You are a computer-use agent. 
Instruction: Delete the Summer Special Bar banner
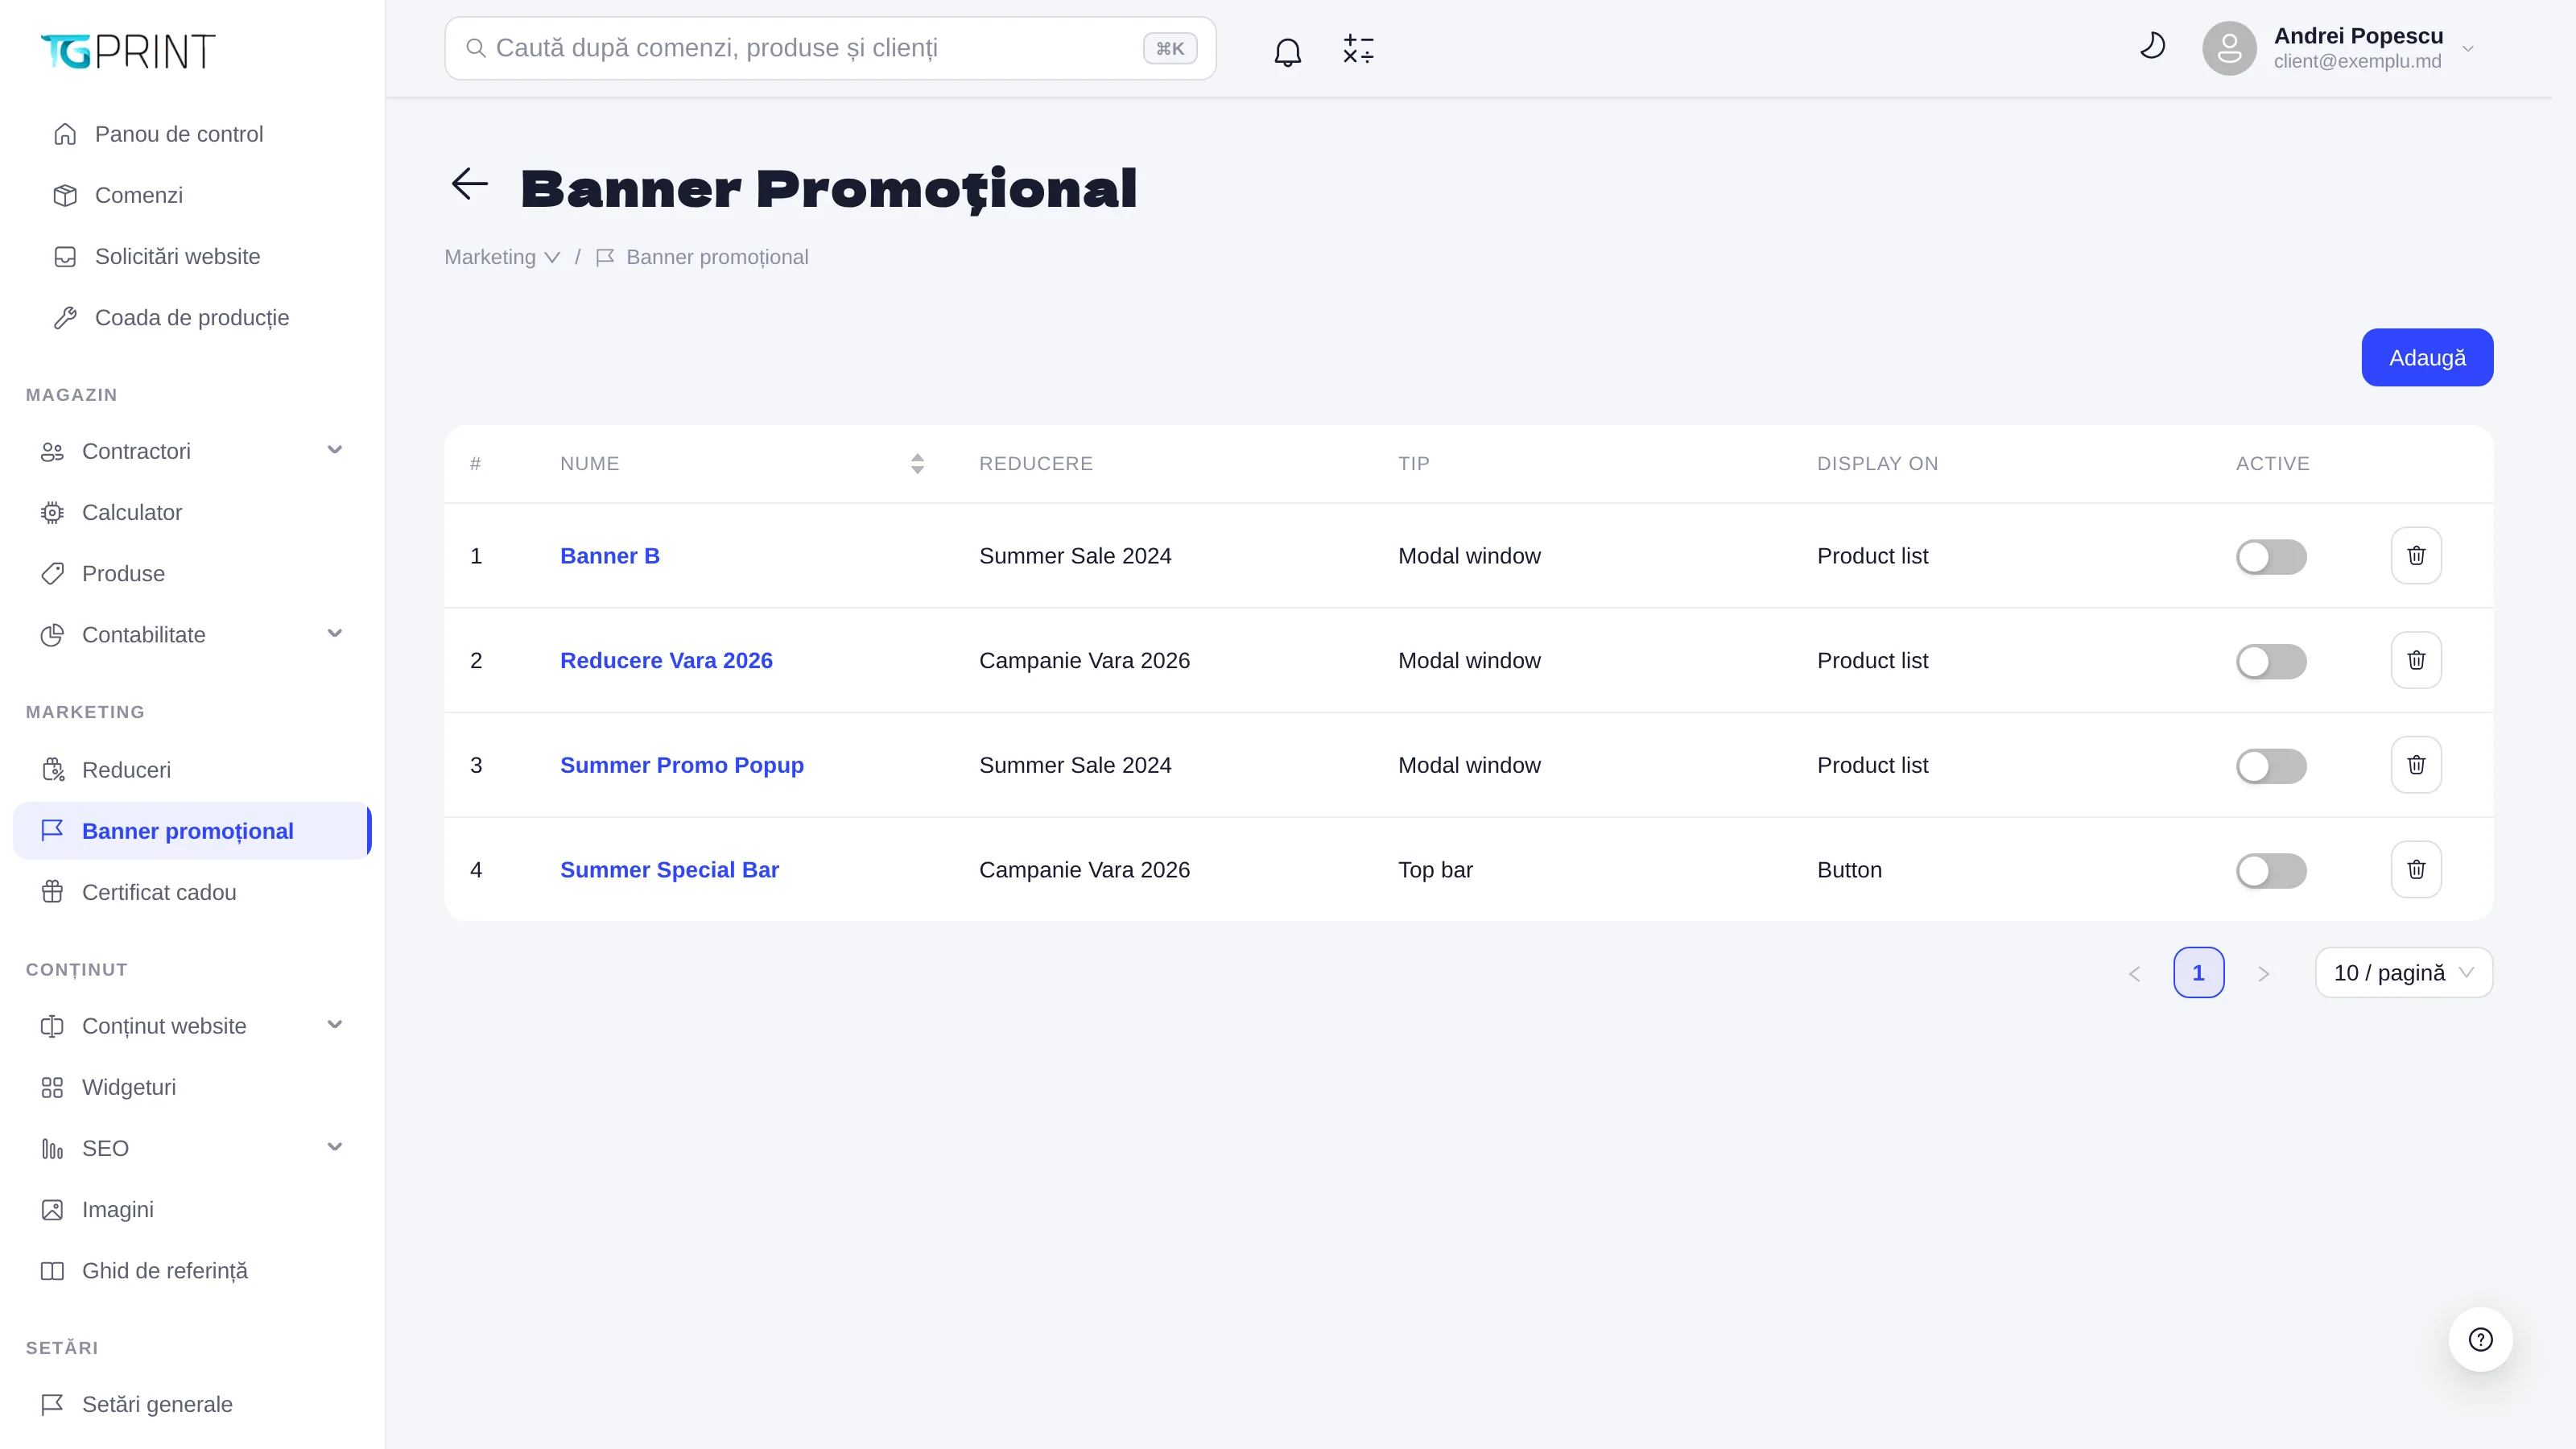[2416, 870]
